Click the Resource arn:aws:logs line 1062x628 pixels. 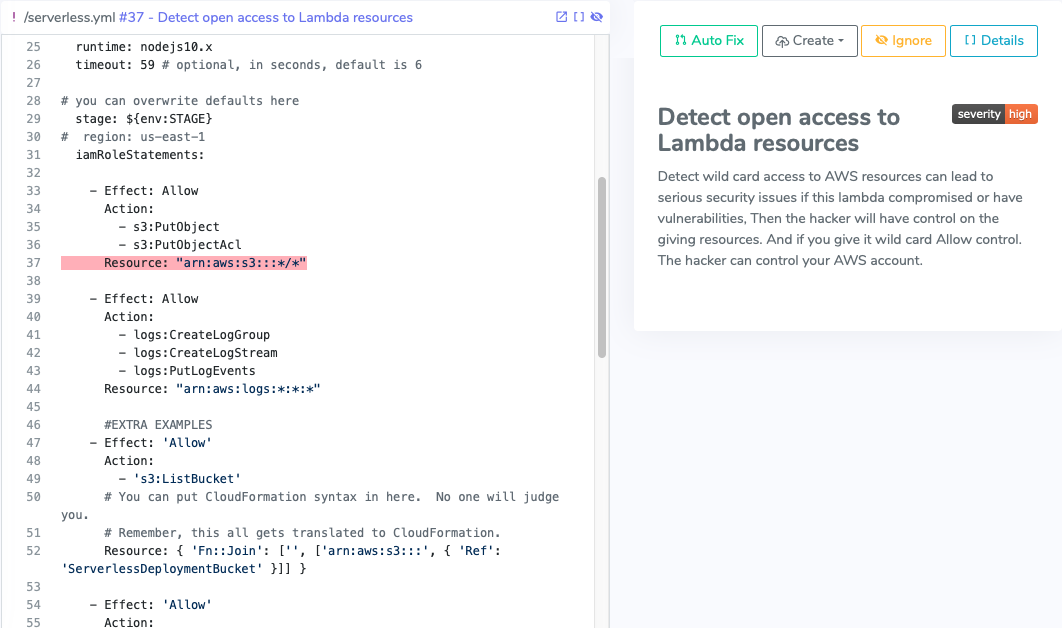[x=212, y=389]
